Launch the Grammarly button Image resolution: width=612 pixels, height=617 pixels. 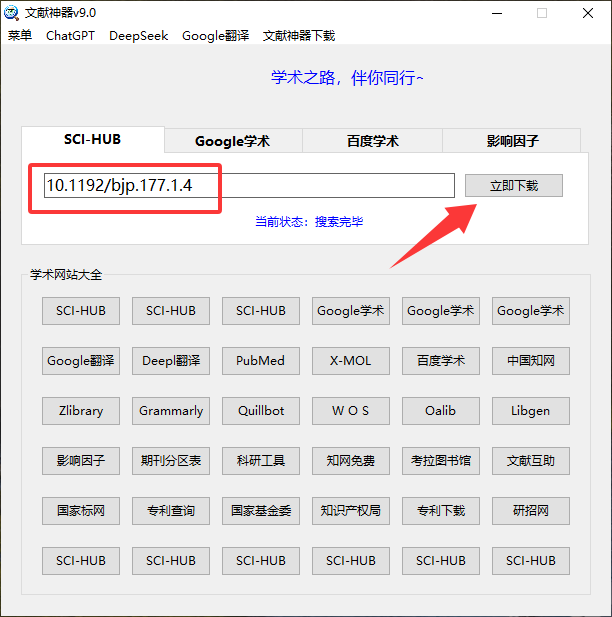pos(171,411)
